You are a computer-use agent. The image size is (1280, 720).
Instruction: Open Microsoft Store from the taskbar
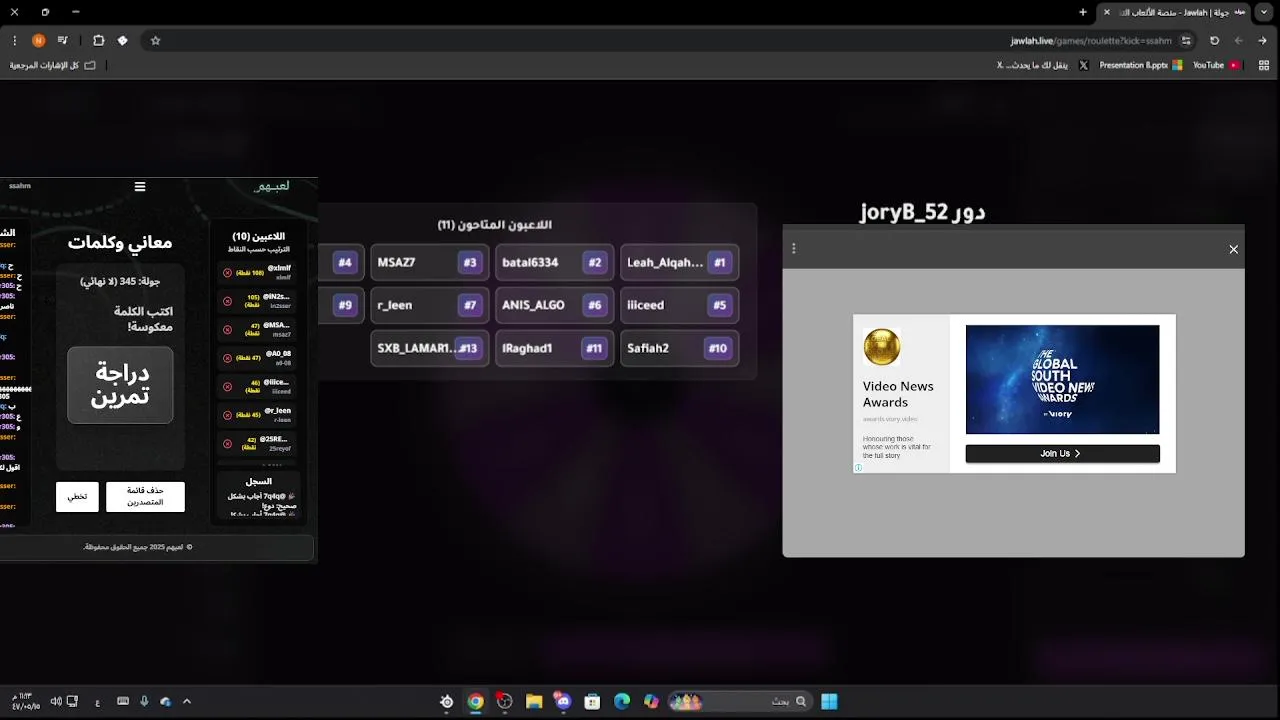click(x=592, y=702)
